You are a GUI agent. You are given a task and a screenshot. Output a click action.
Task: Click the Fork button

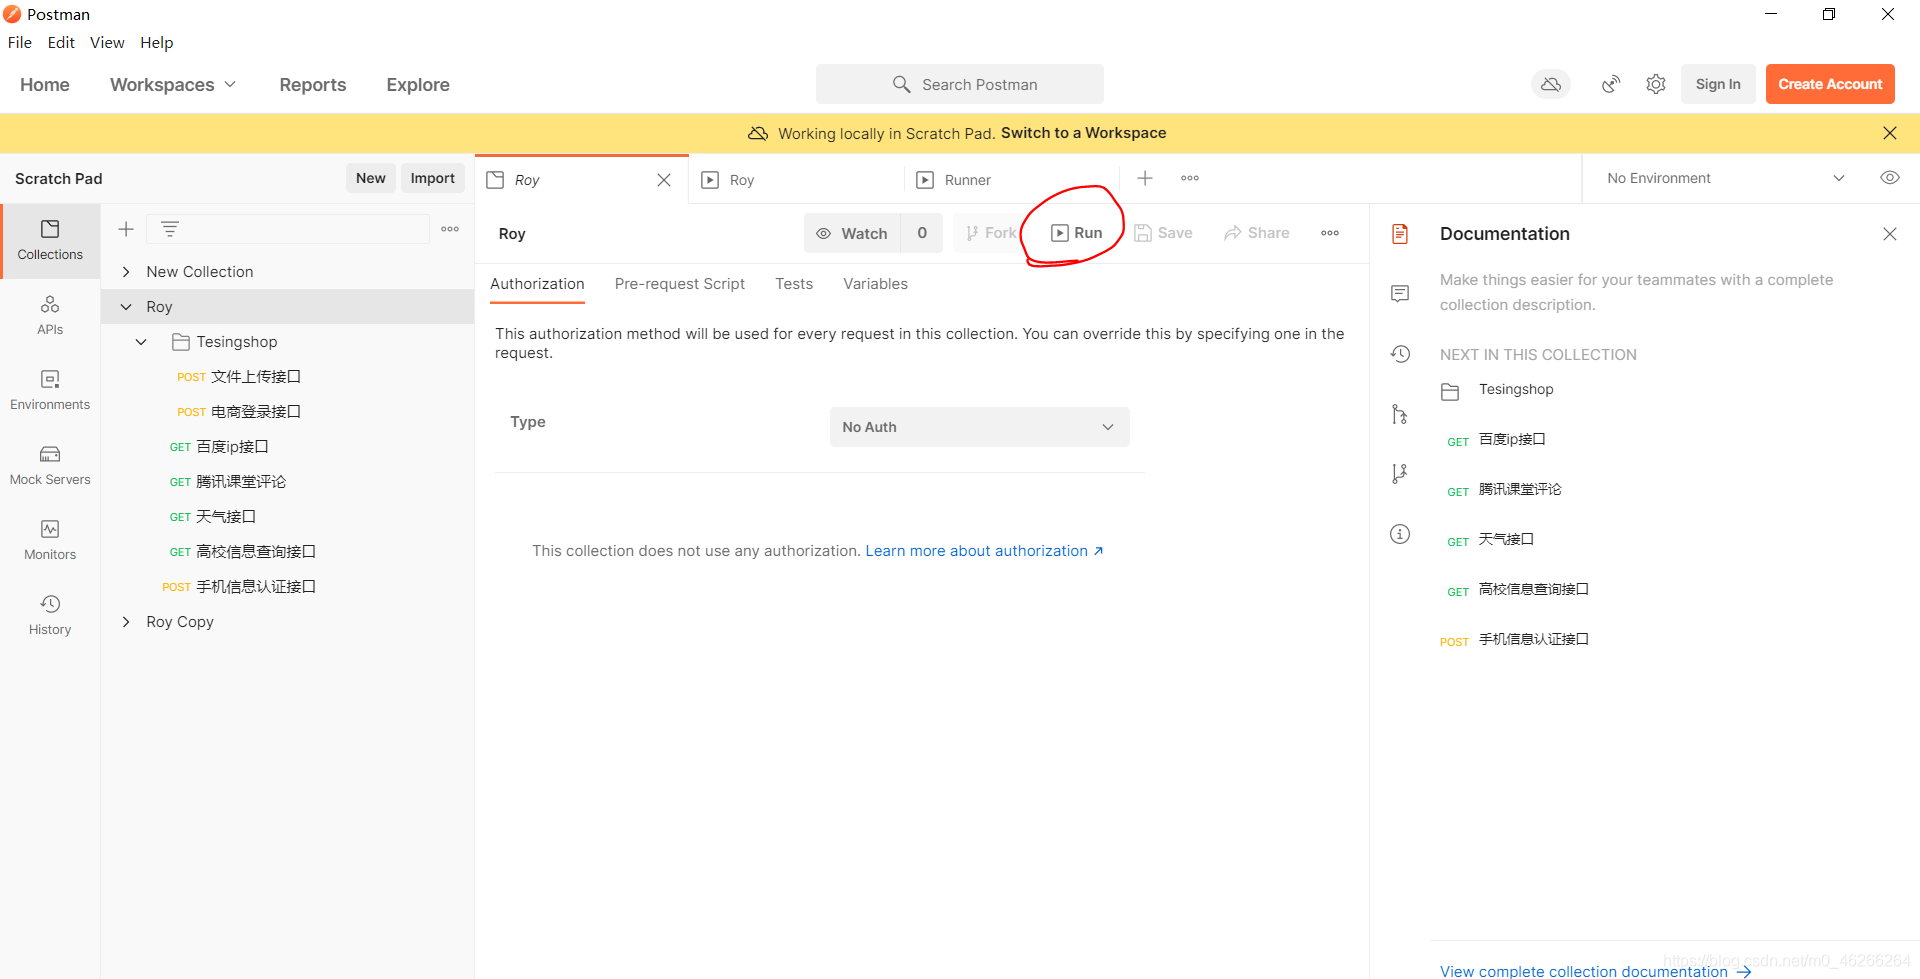pyautogui.click(x=989, y=233)
